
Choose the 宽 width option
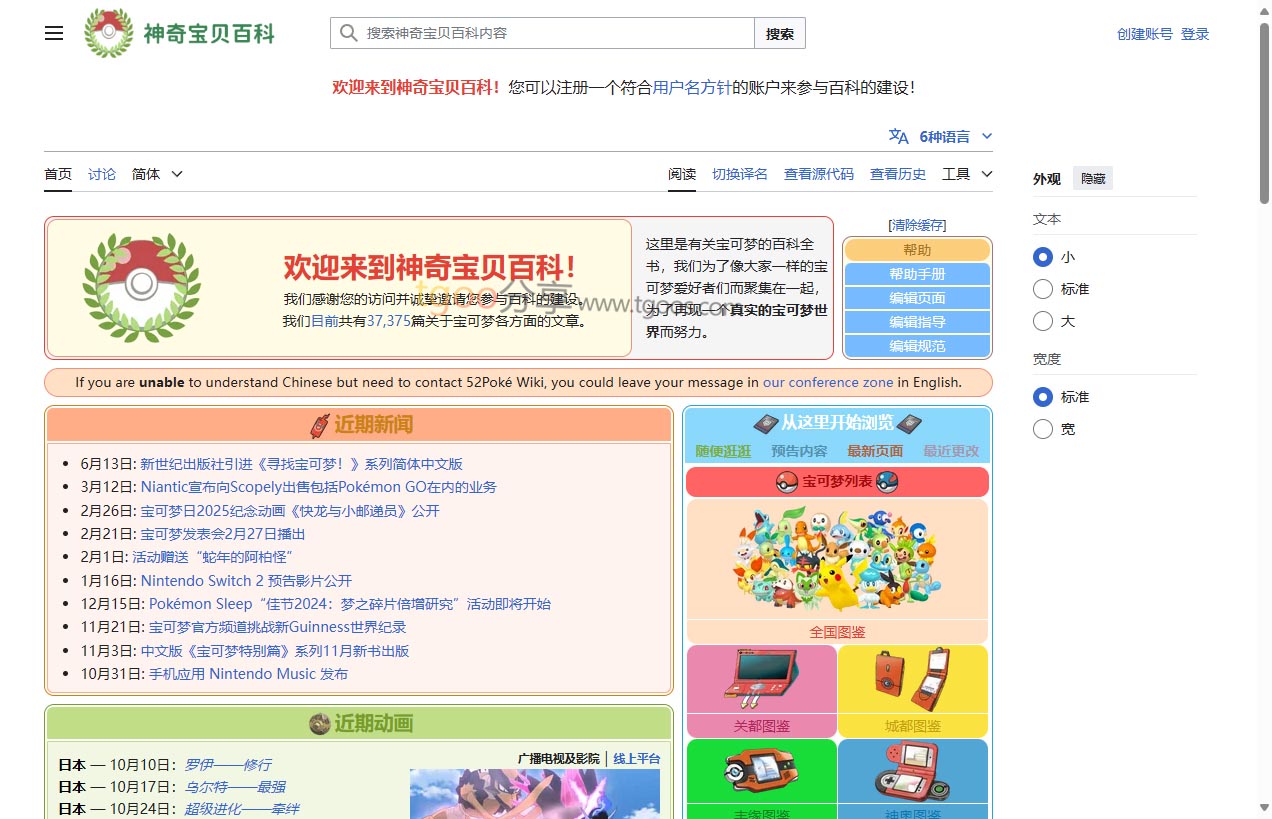click(1043, 429)
